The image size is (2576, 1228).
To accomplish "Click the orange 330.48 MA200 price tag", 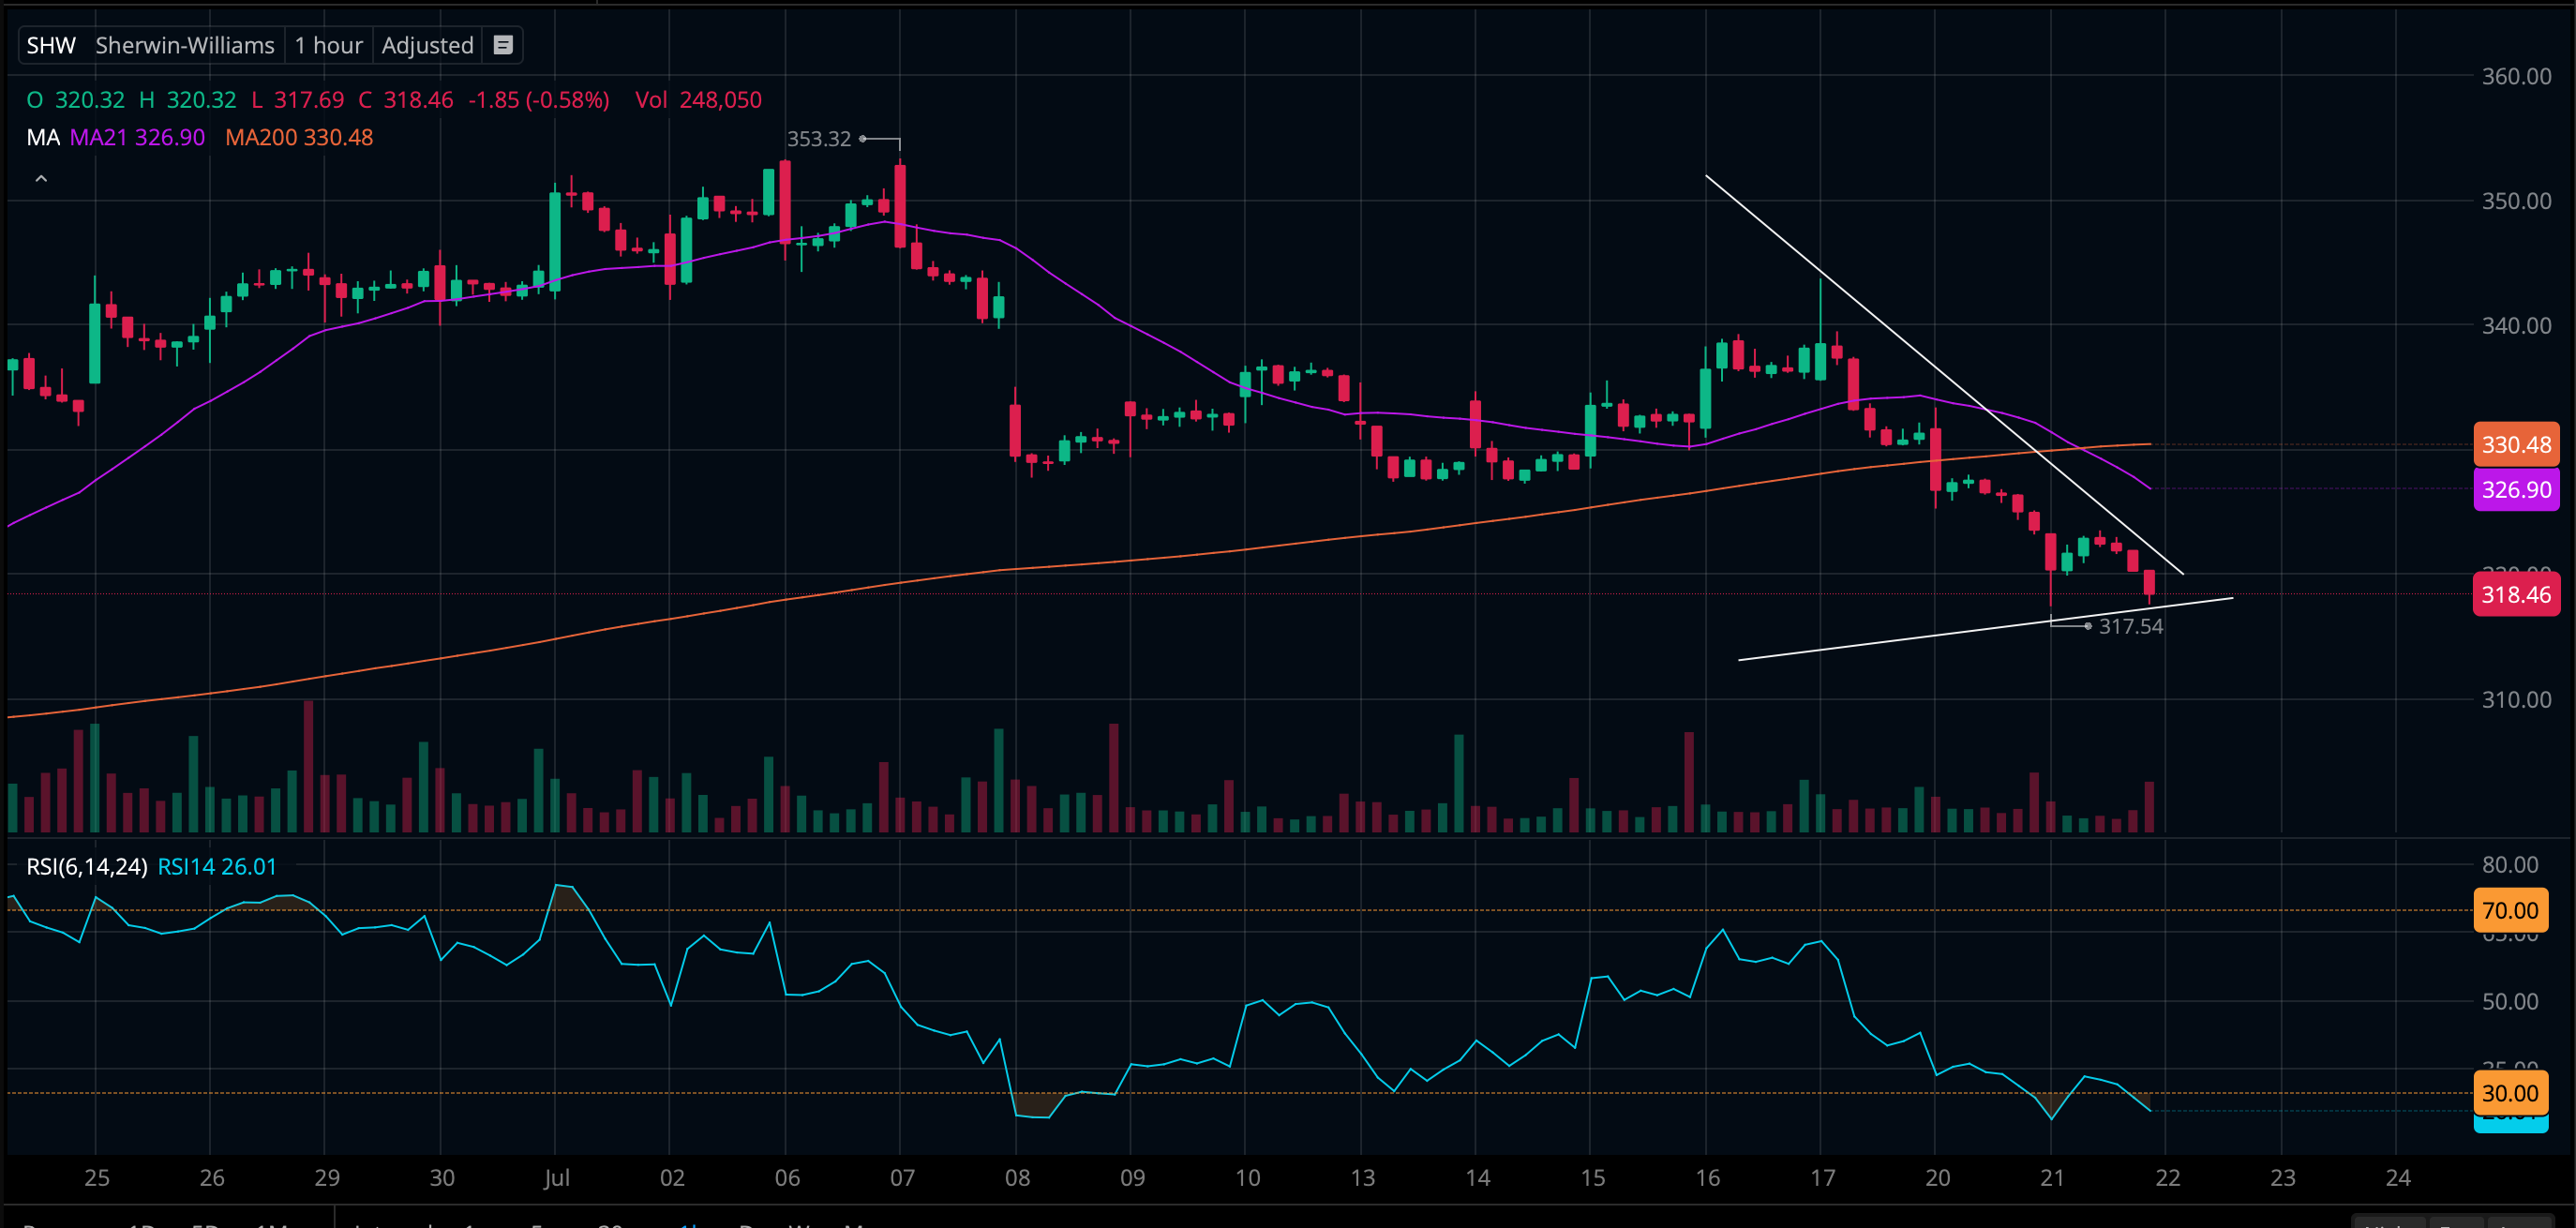I will click(2516, 444).
